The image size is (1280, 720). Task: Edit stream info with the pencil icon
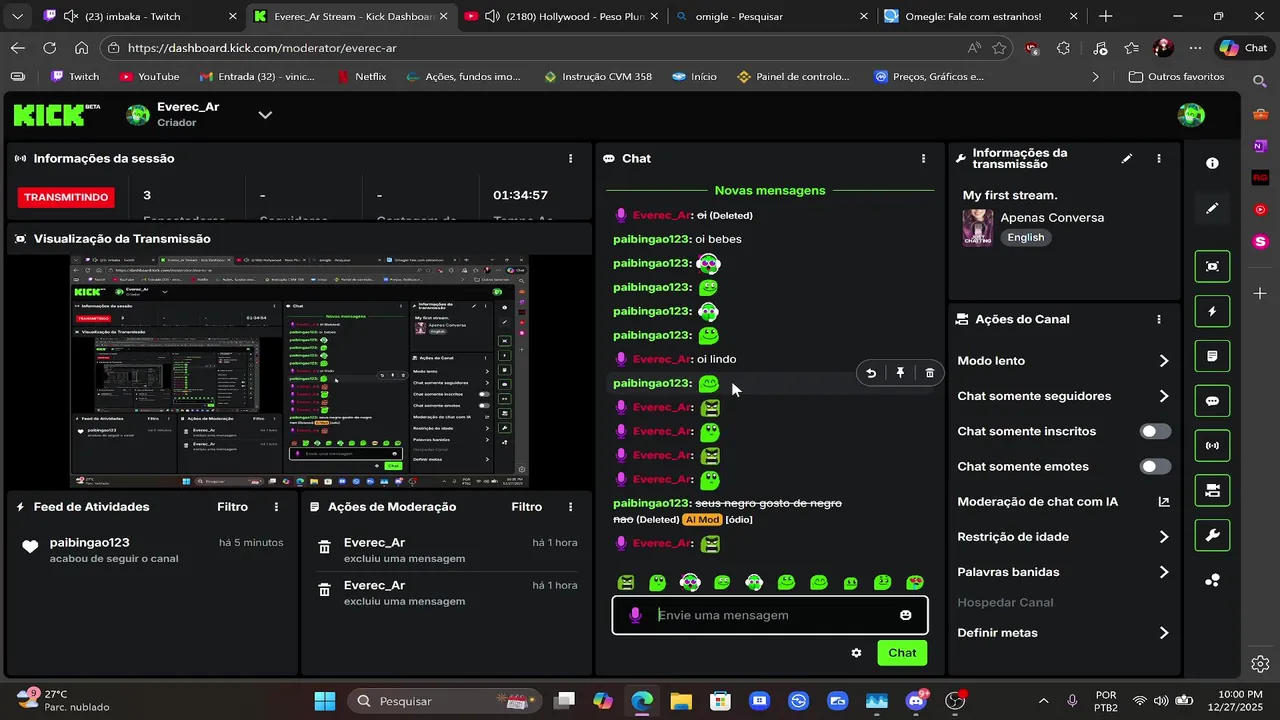click(1127, 158)
